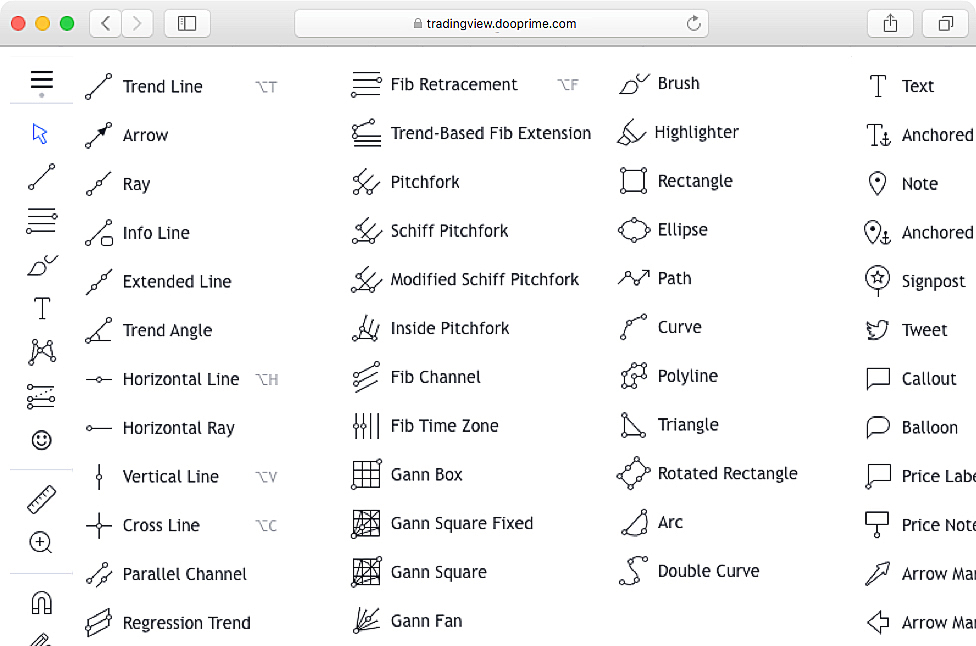Choose the Callout annotation tool
The height and width of the screenshot is (646, 976).
click(928, 379)
